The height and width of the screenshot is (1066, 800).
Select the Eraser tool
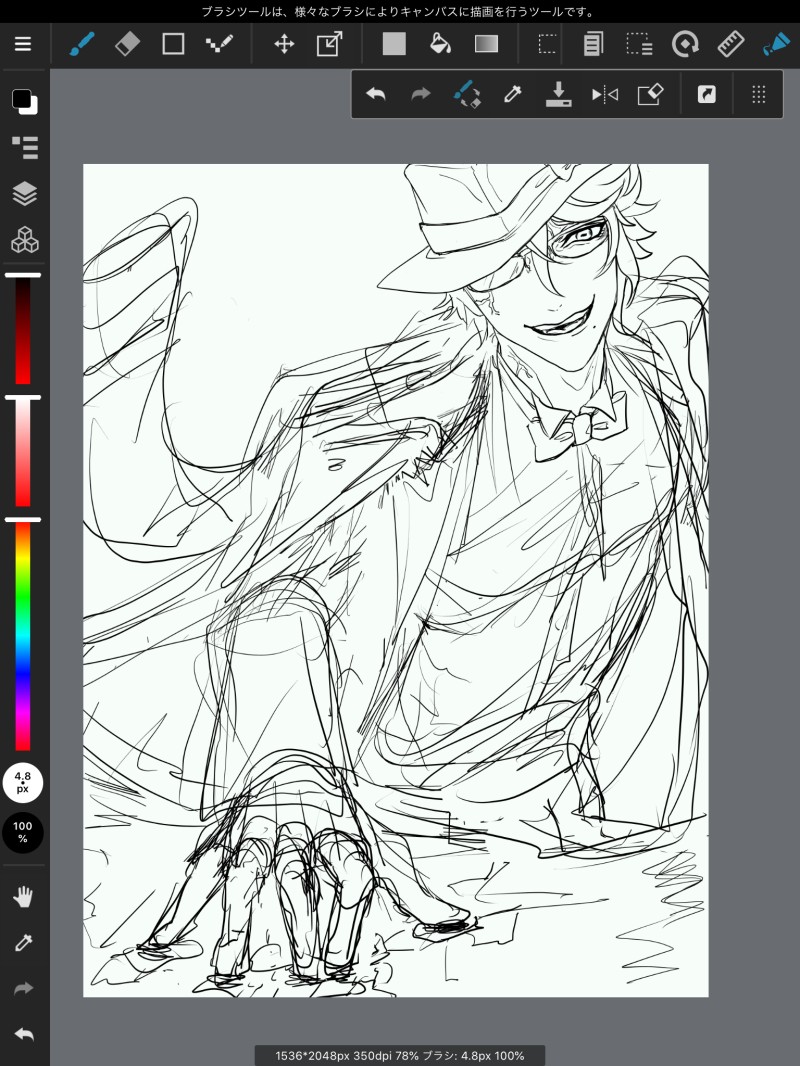127,44
